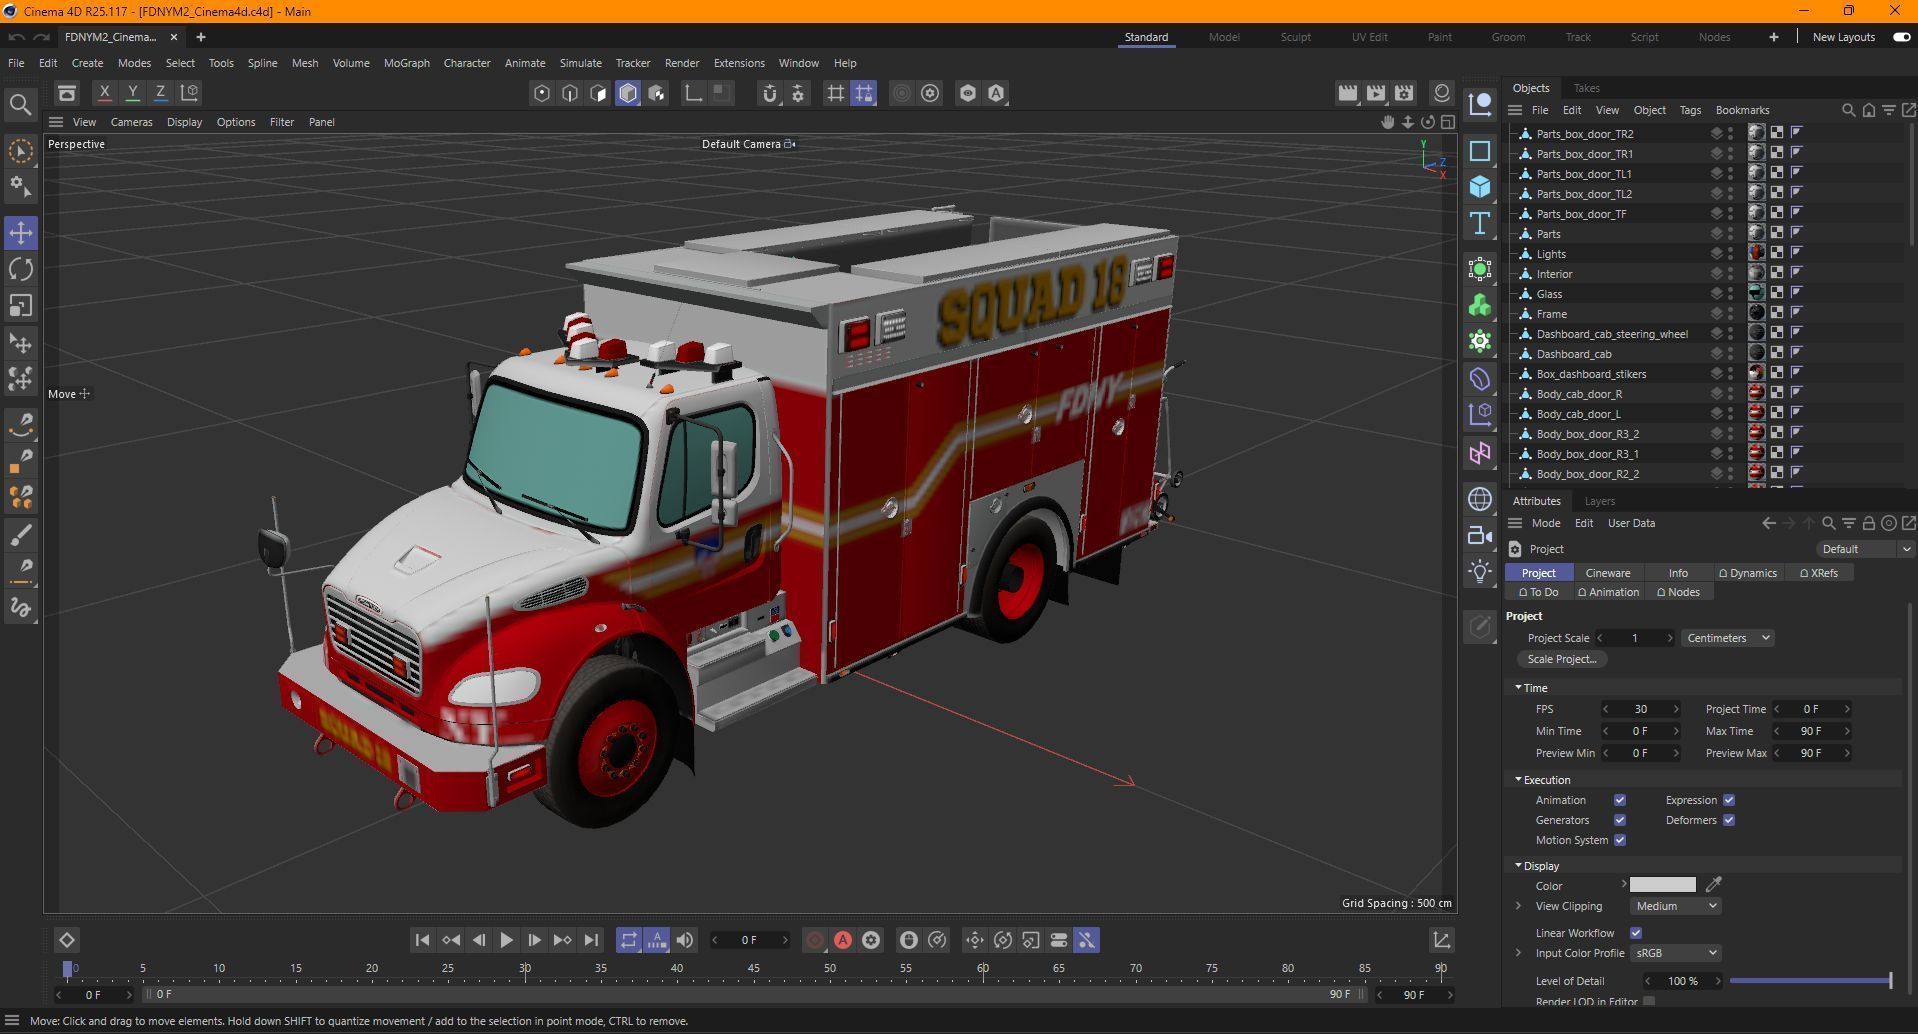
Task: Toggle the Z axis lock
Action: click(x=160, y=93)
